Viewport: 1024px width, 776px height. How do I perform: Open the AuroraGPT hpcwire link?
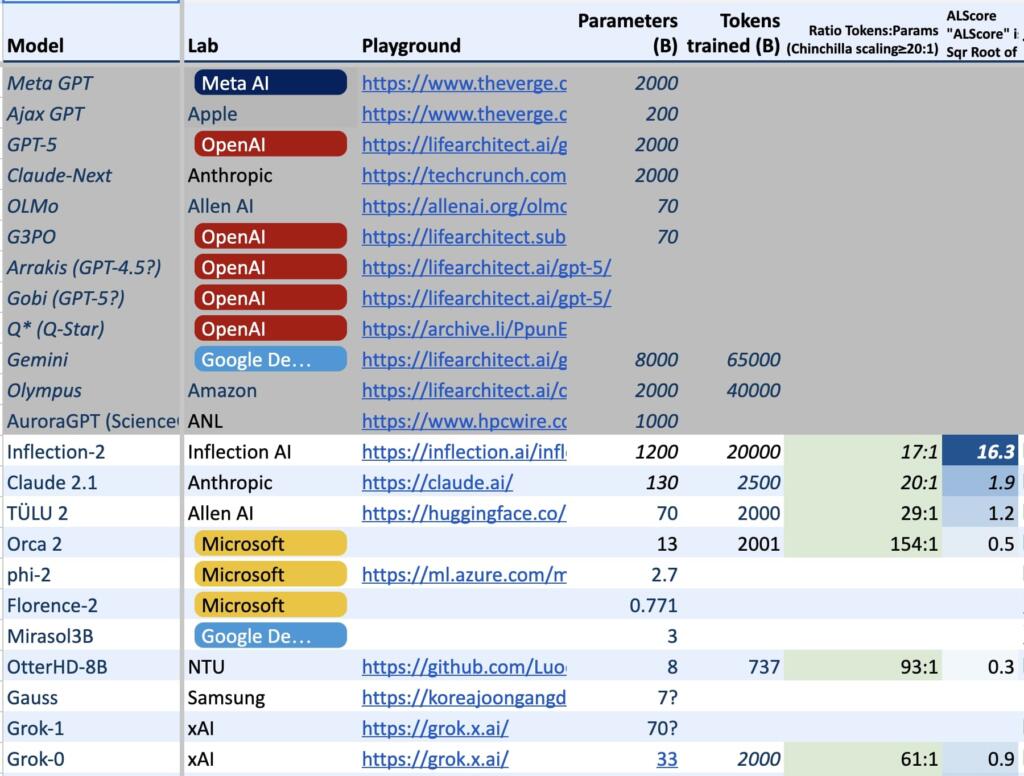(463, 422)
